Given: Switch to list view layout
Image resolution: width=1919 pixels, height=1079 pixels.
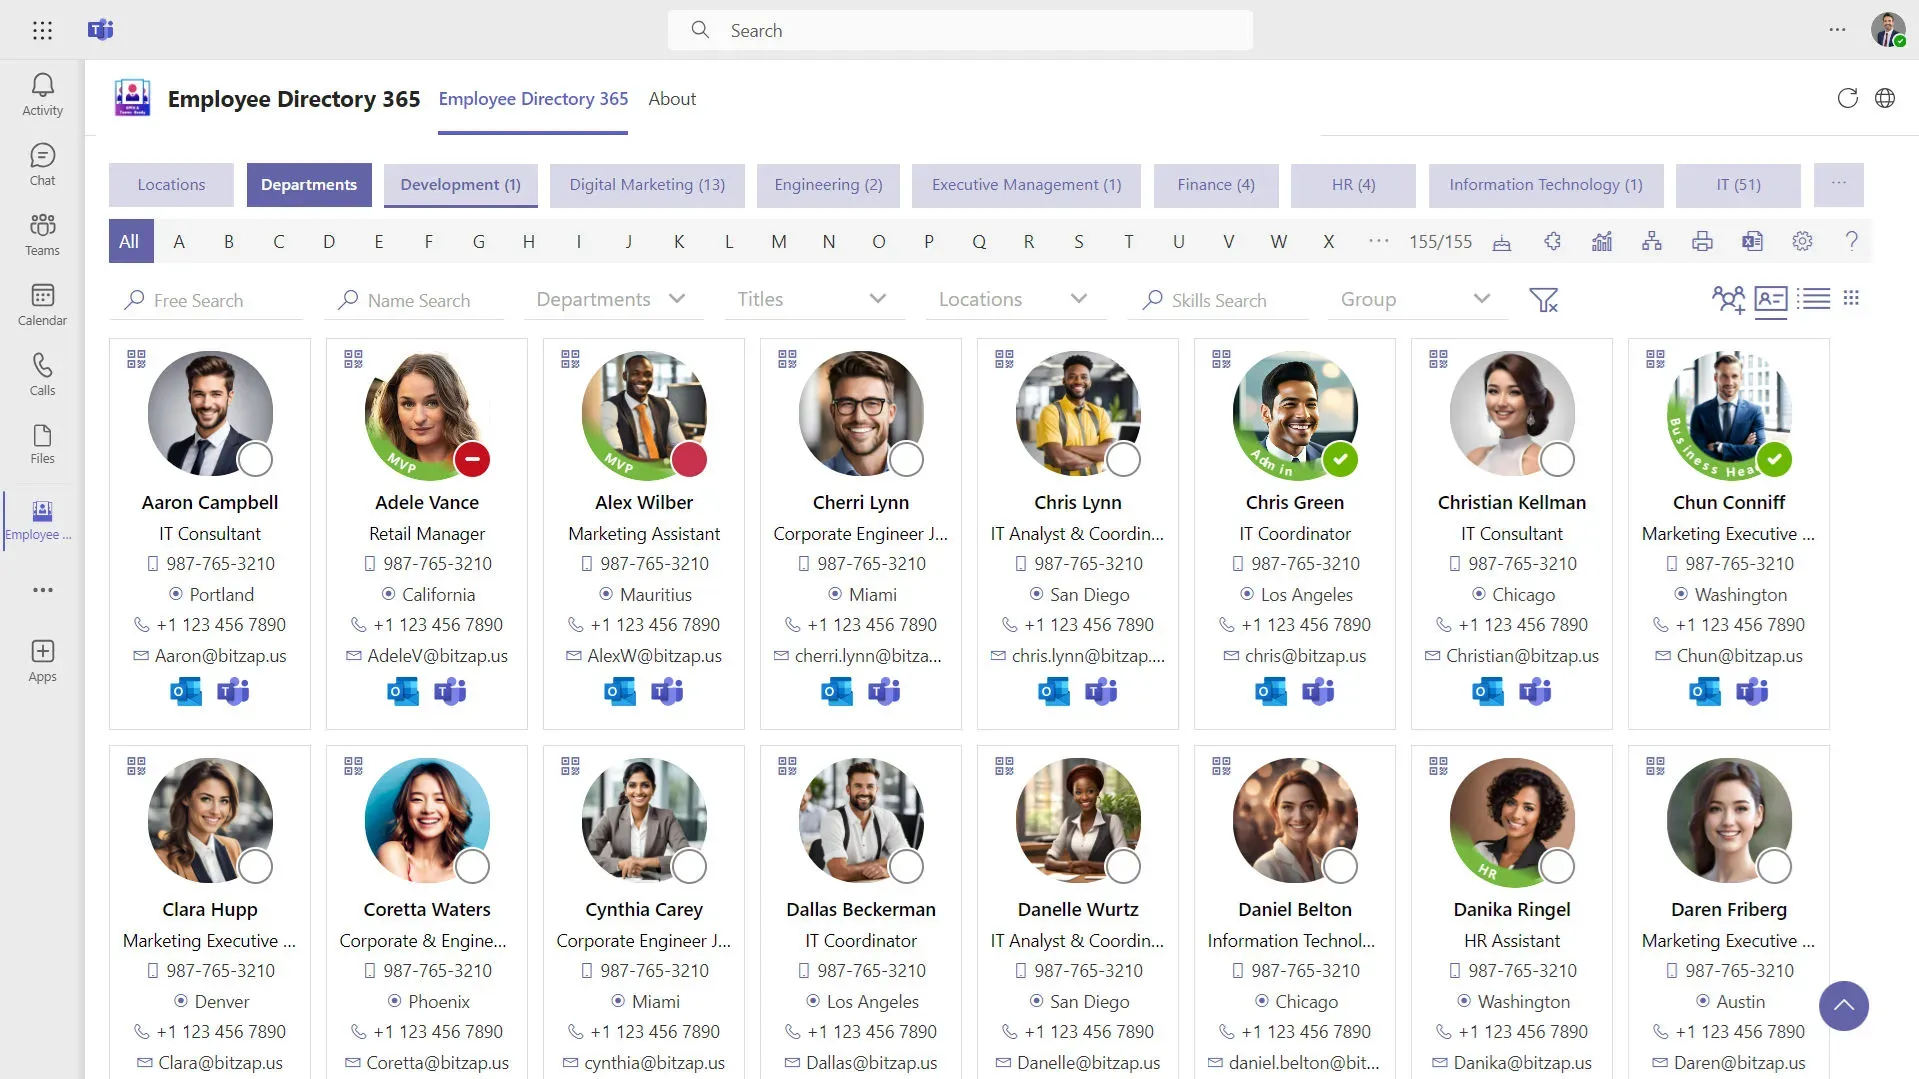Looking at the screenshot, I should (x=1814, y=299).
